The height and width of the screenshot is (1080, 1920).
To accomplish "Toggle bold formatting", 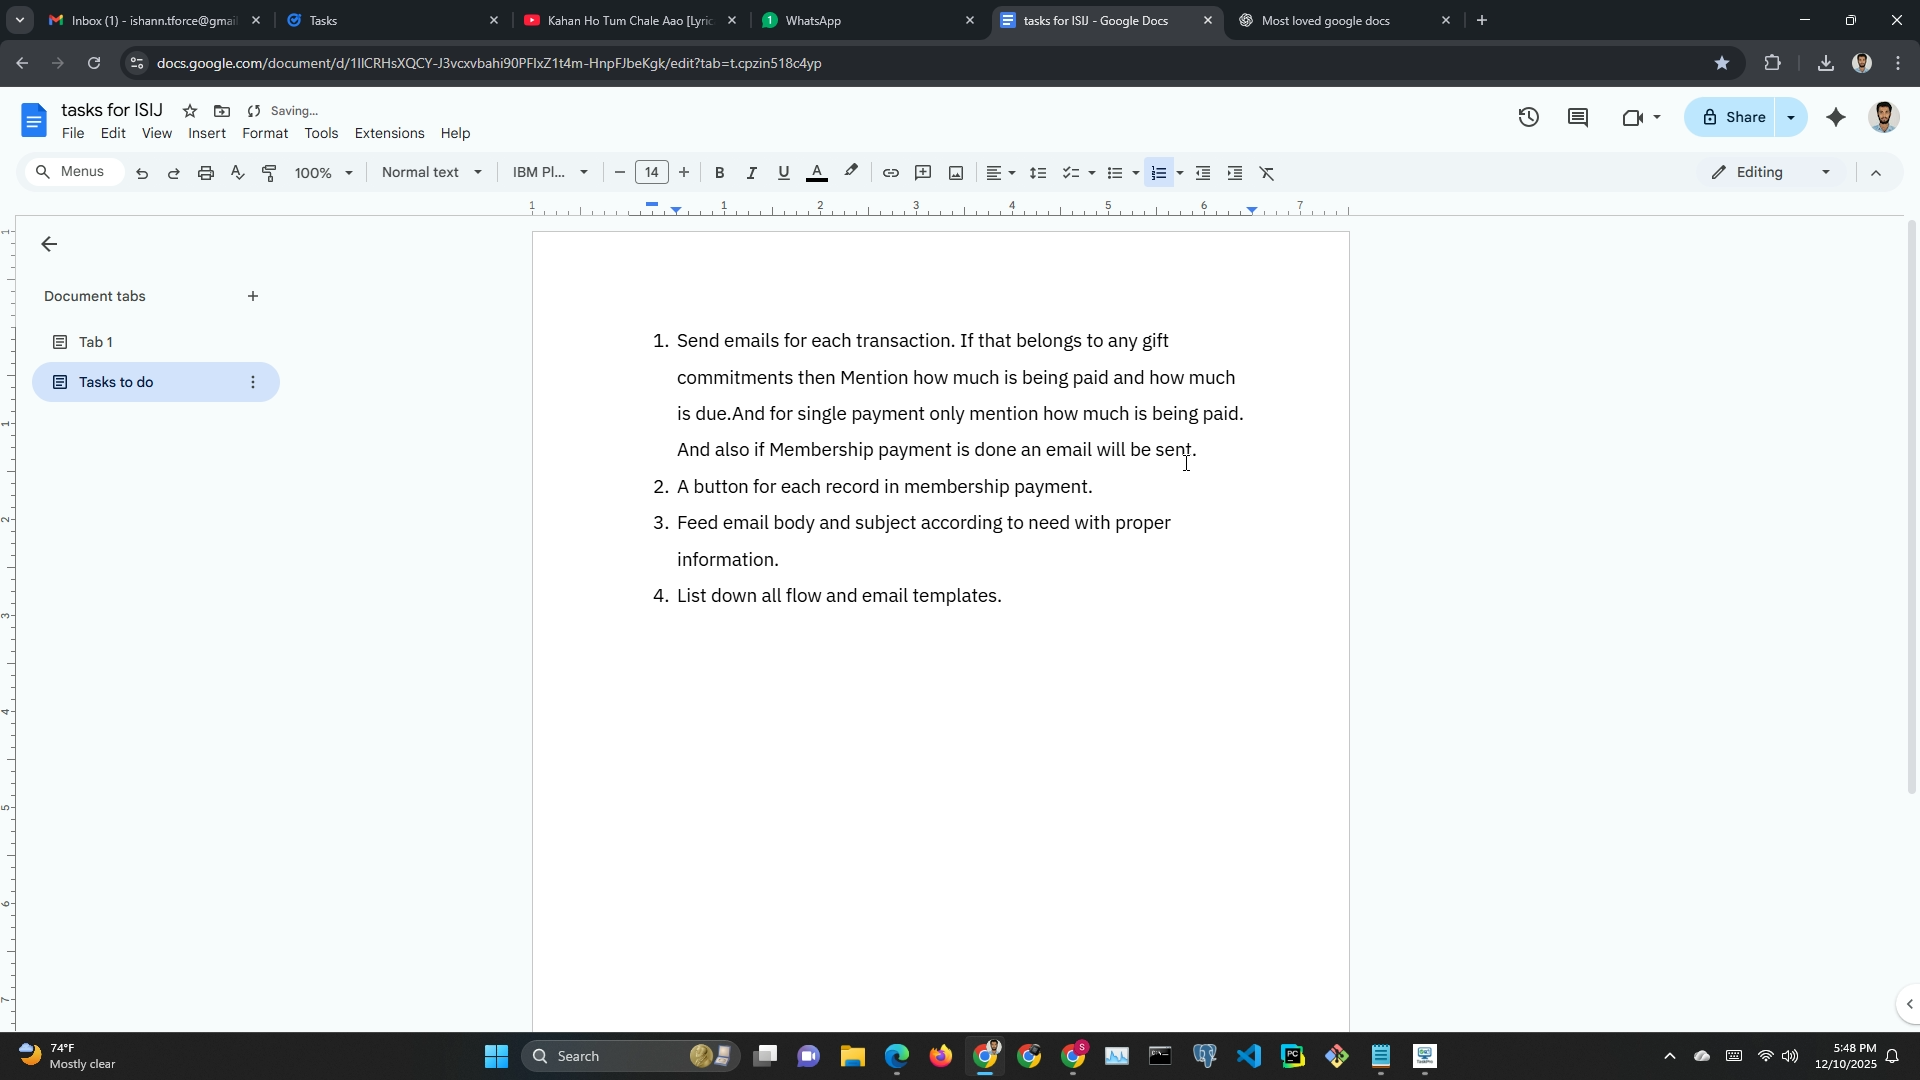I will tap(719, 173).
